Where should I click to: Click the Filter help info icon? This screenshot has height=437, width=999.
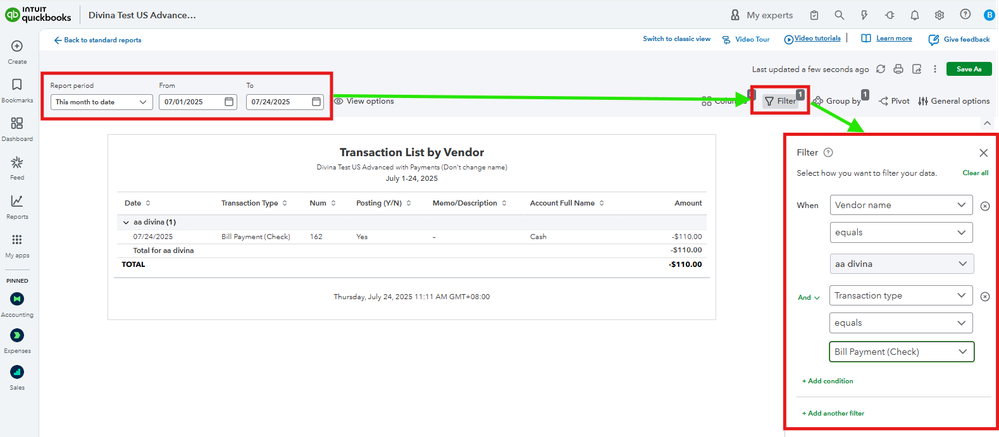point(828,152)
